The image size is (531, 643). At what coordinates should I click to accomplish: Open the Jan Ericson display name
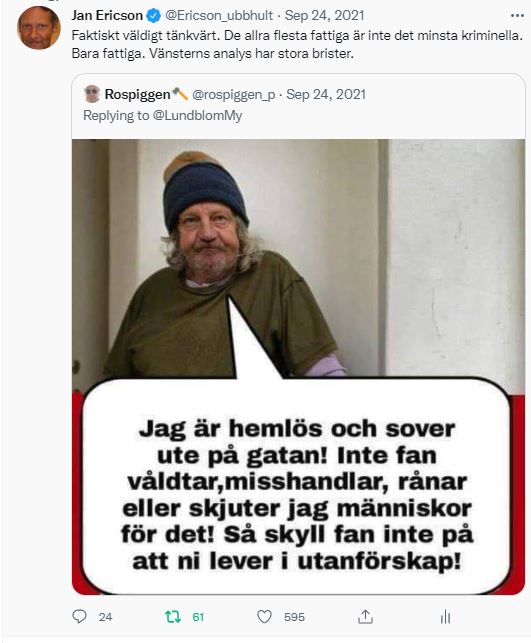107,16
